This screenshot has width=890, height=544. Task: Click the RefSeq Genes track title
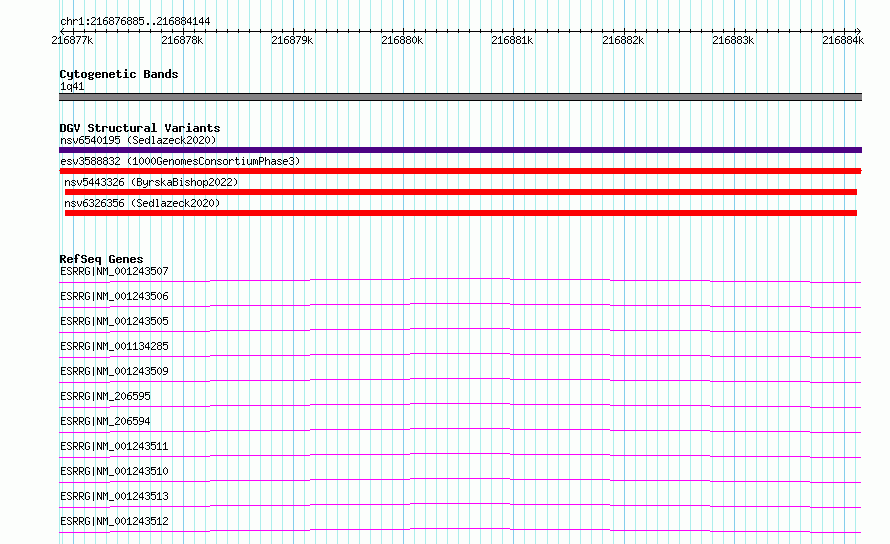(102, 259)
